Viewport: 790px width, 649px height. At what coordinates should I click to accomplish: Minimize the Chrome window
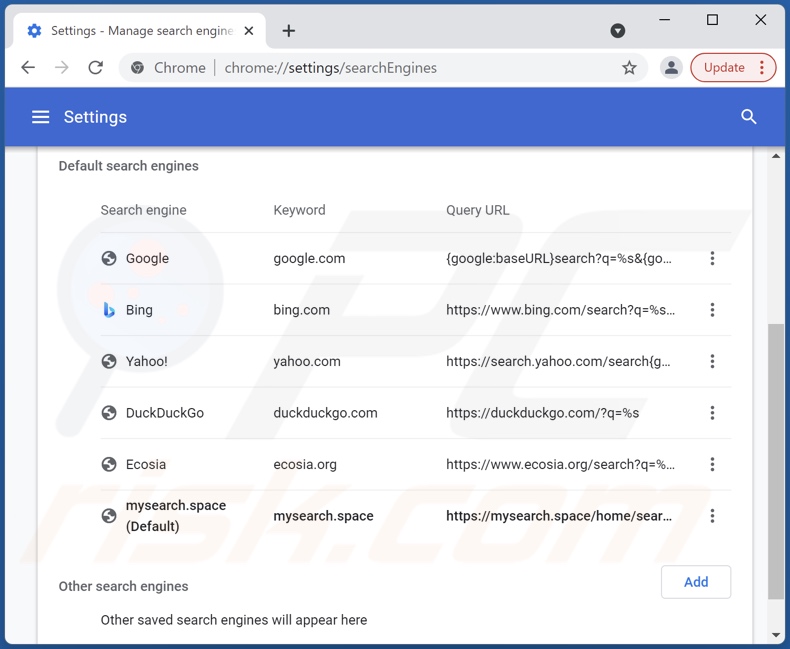tap(665, 20)
